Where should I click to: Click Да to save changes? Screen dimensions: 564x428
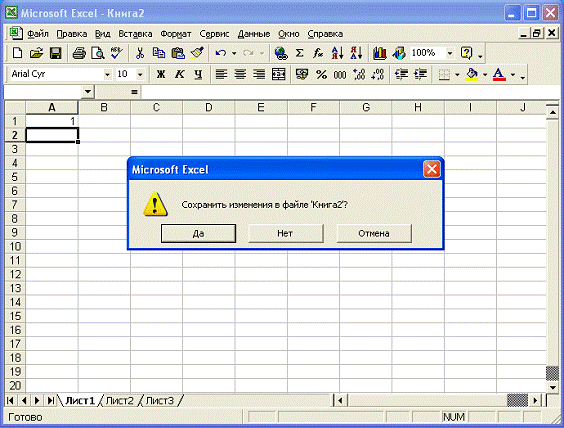point(198,233)
